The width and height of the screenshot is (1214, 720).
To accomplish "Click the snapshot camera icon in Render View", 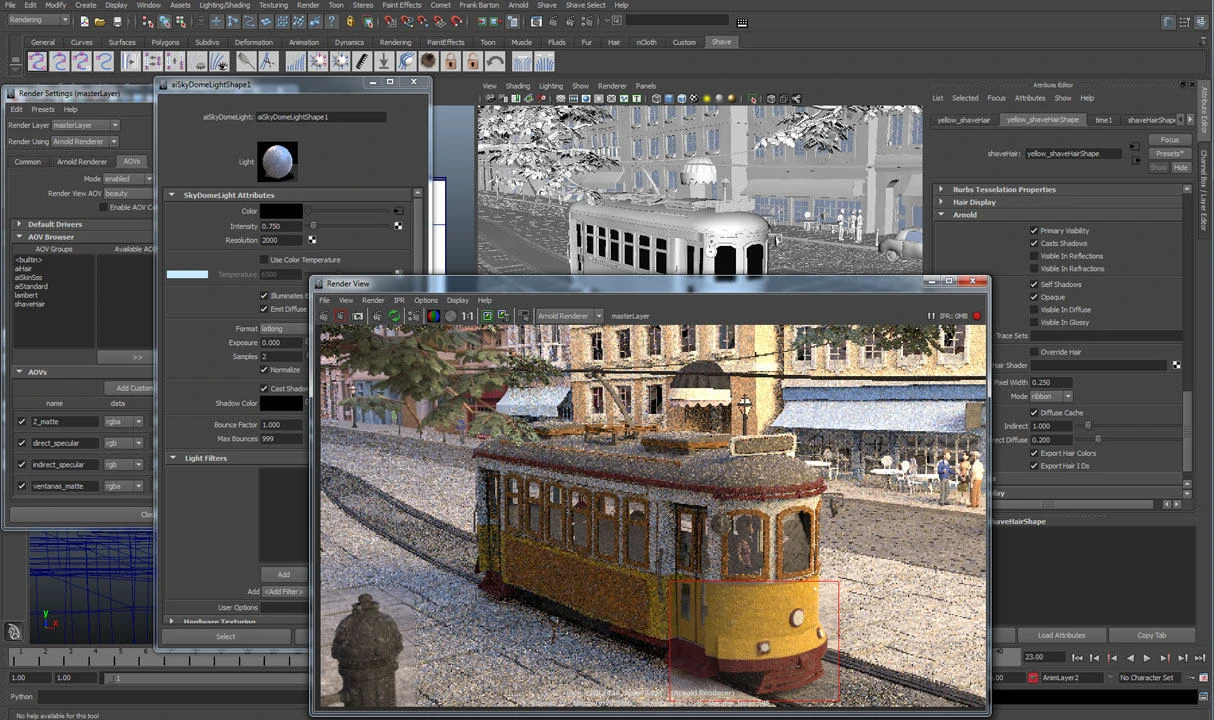I will 358,316.
